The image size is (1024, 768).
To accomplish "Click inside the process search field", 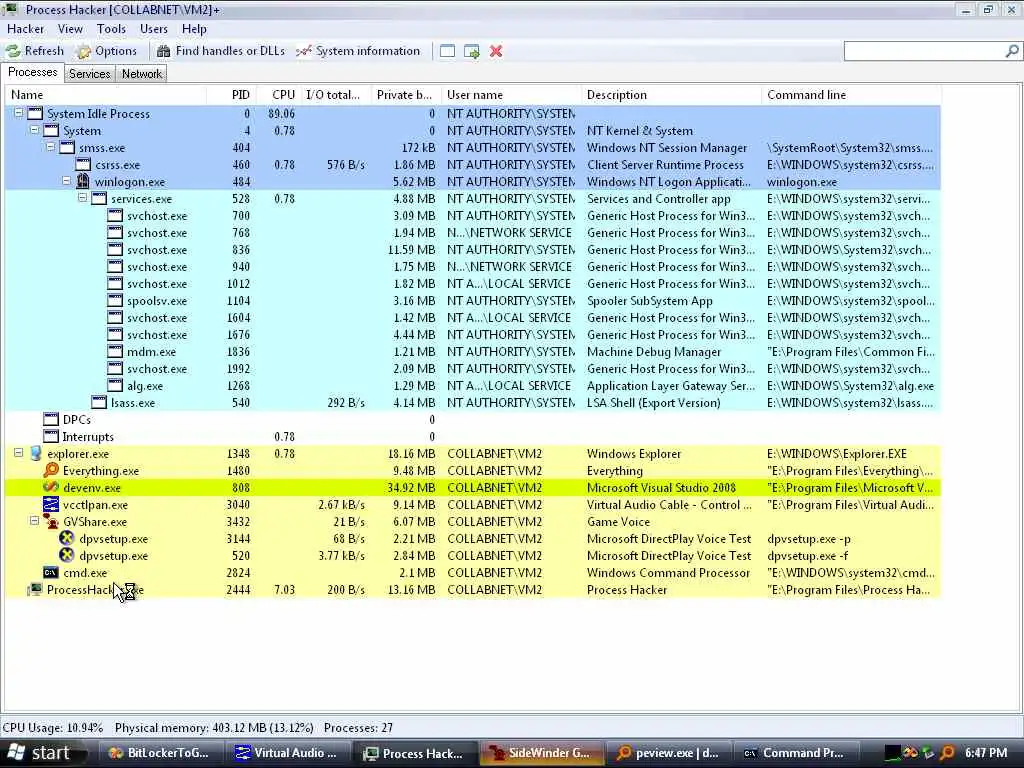I will [x=924, y=51].
